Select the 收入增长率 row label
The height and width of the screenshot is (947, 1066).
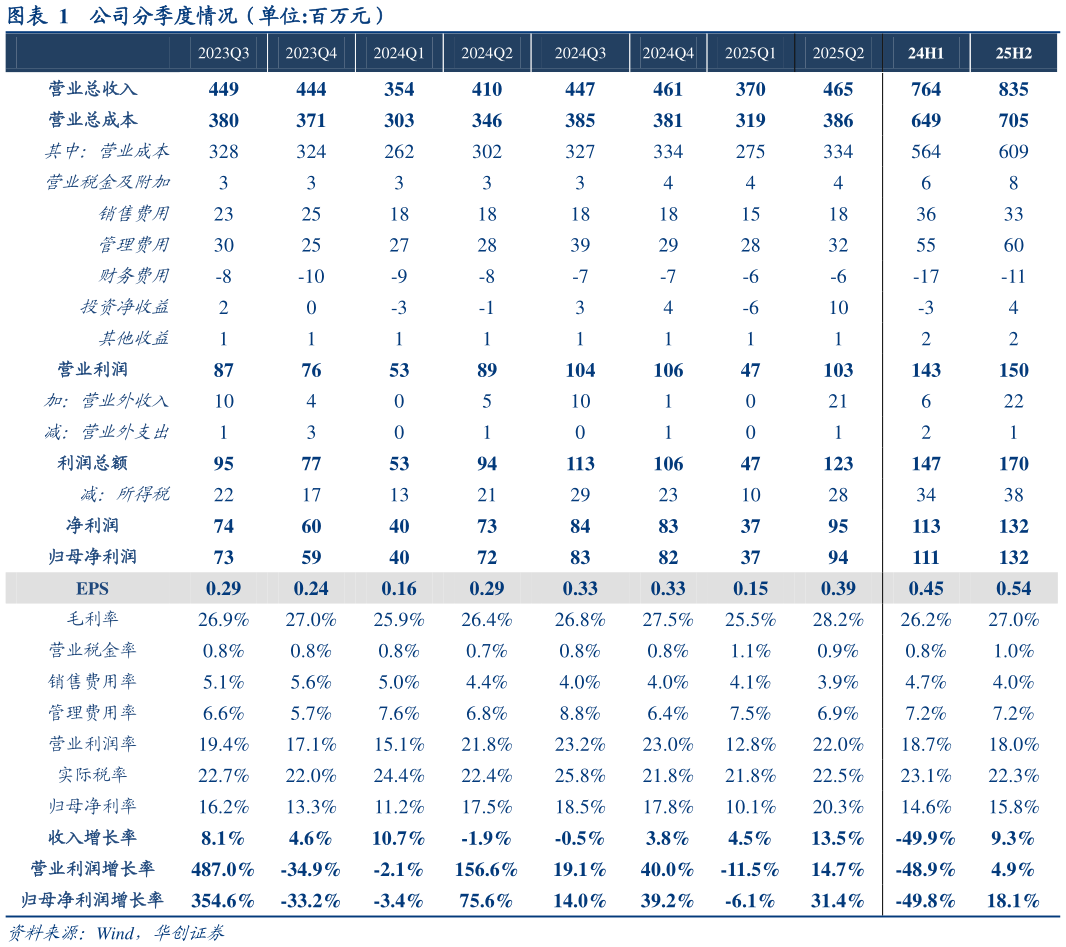pyautogui.click(x=93, y=837)
